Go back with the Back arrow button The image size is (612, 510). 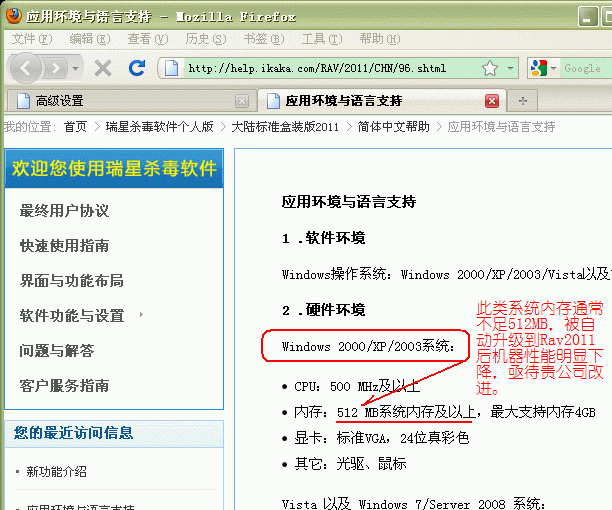(26, 68)
